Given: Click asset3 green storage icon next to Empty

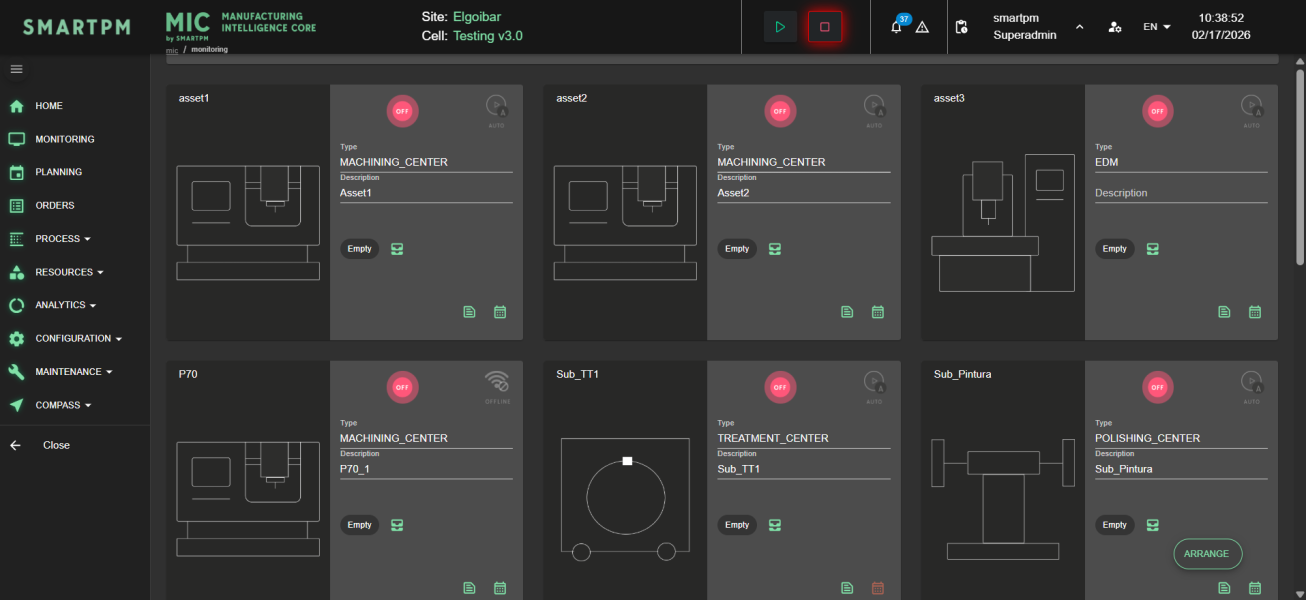Looking at the screenshot, I should 1152,249.
